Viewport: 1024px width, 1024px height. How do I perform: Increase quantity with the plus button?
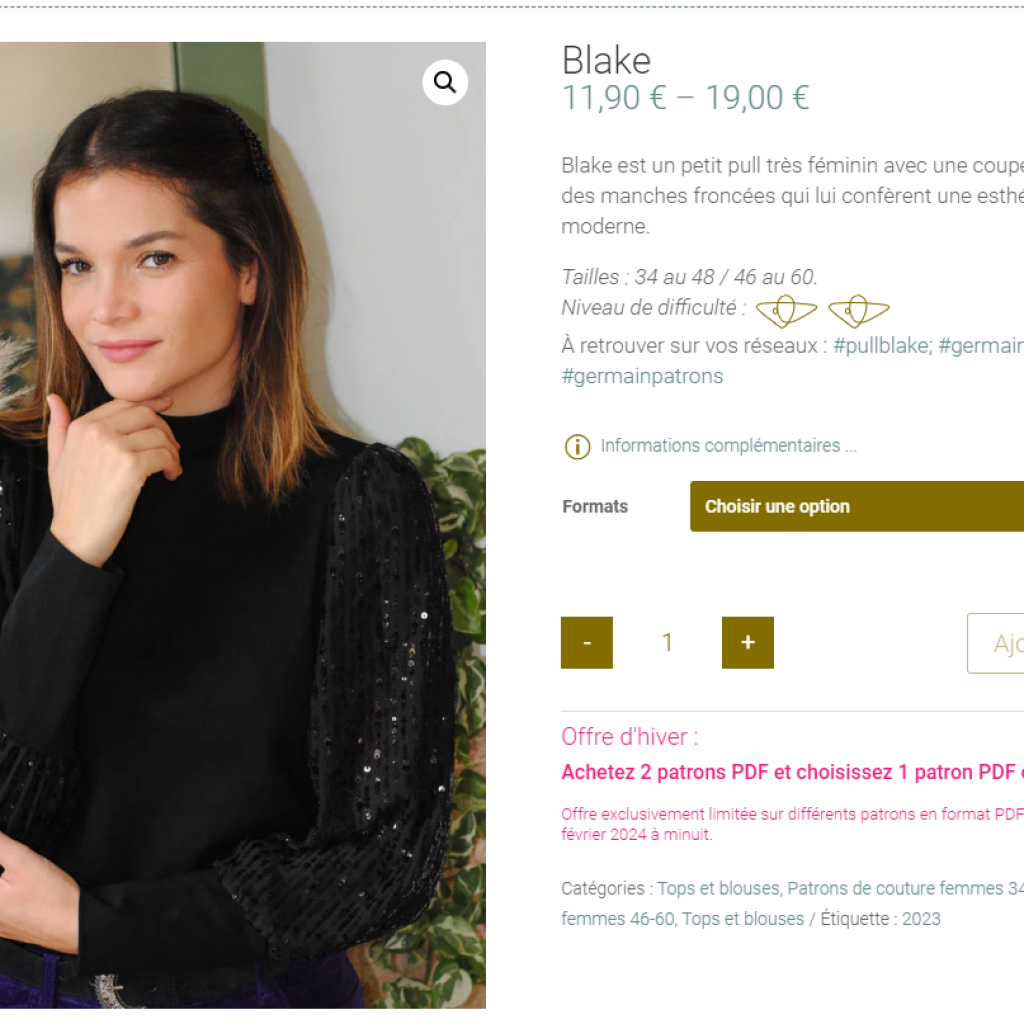coord(747,643)
